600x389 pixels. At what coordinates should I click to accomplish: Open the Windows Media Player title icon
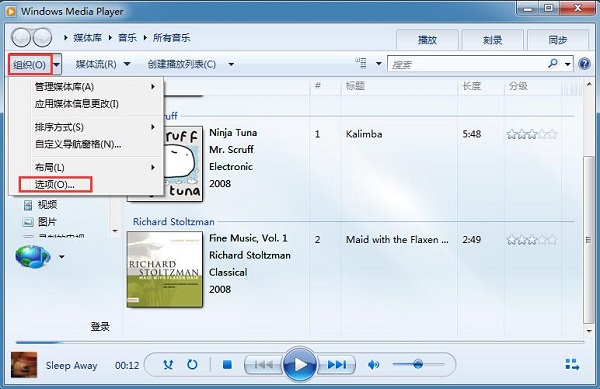pyautogui.click(x=11, y=11)
